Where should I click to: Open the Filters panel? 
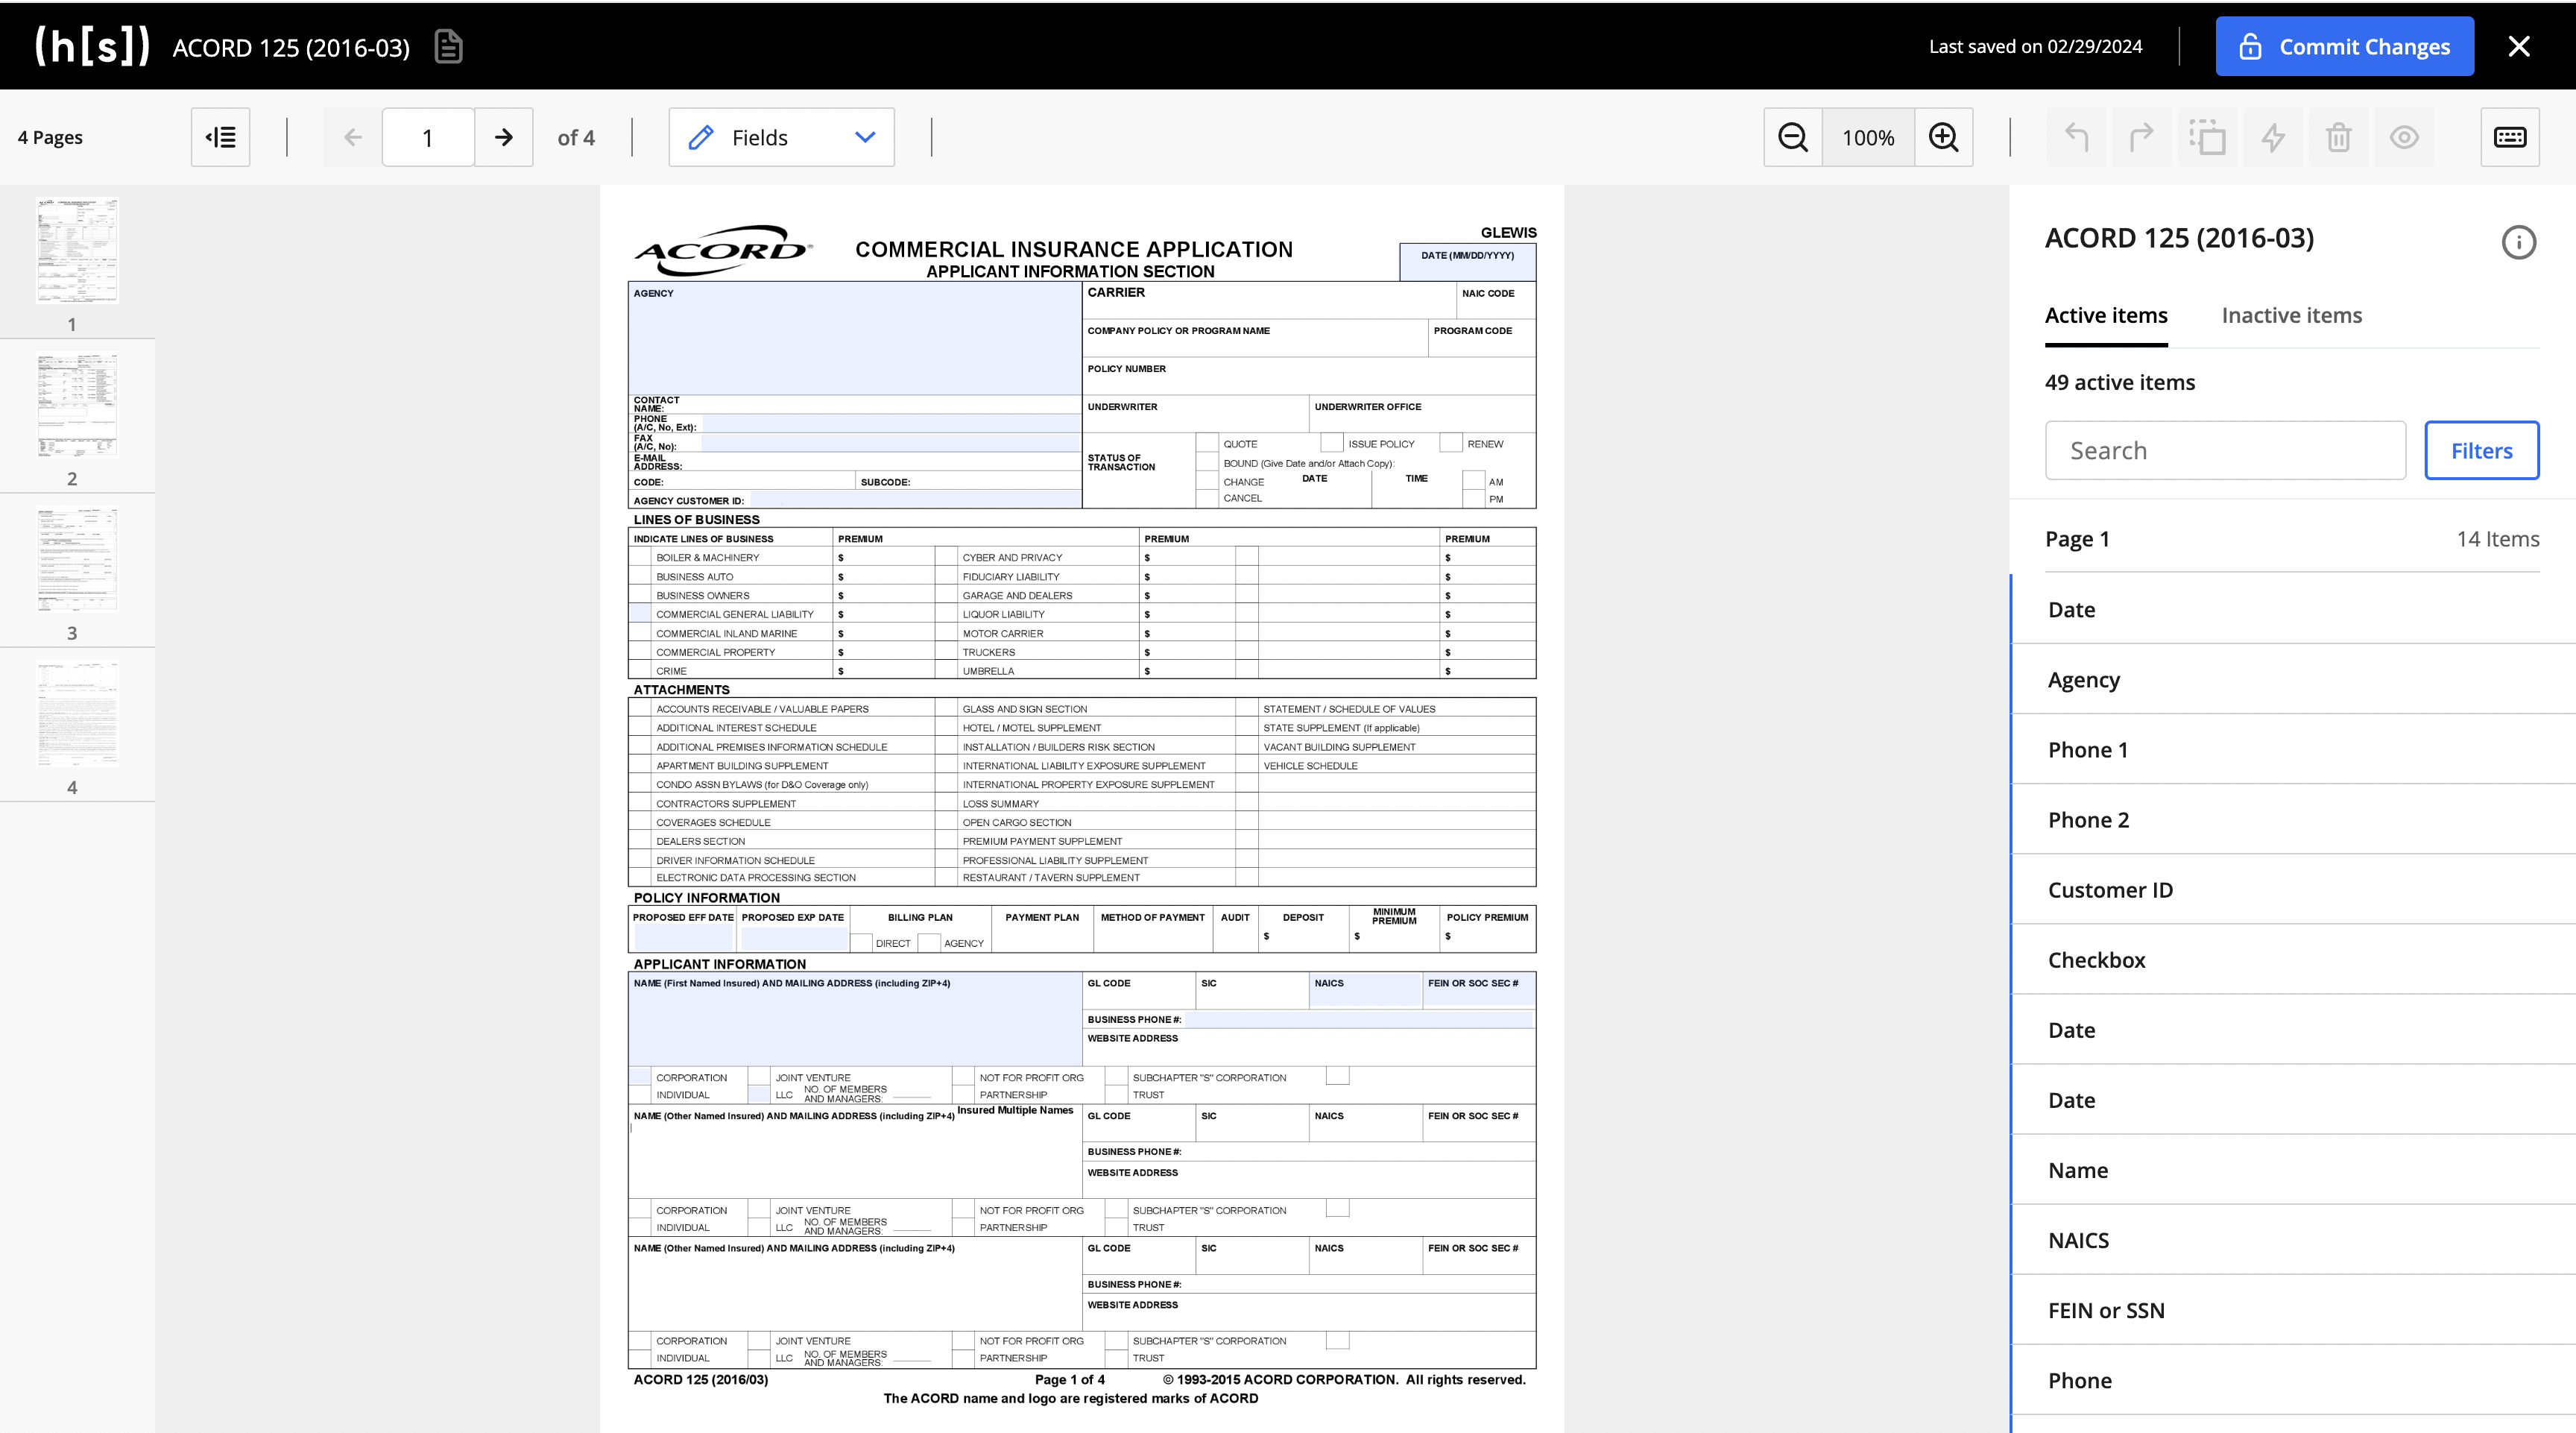2480,451
